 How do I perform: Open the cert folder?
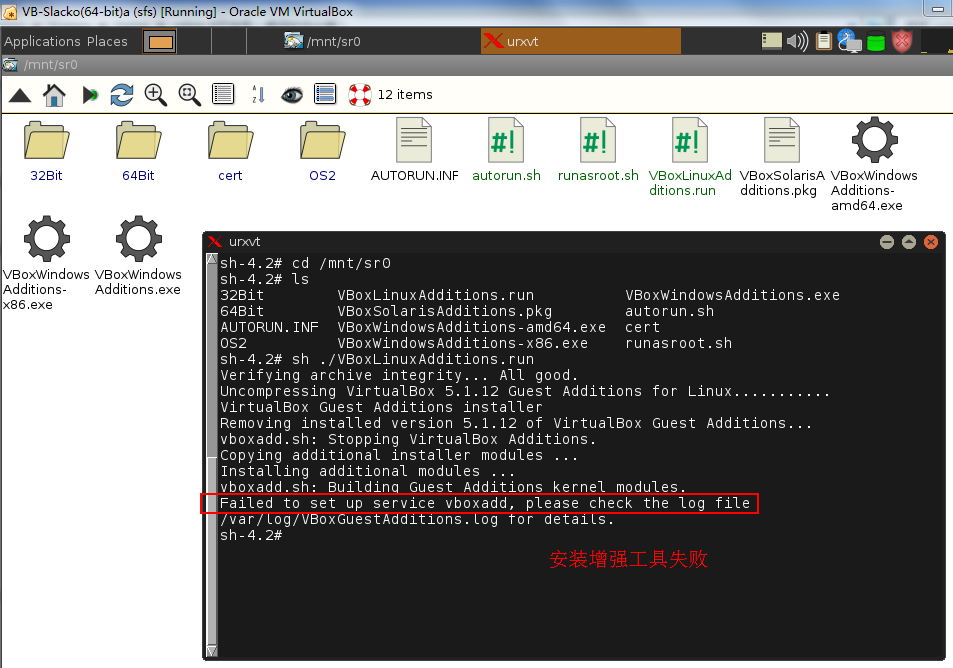pyautogui.click(x=230, y=151)
